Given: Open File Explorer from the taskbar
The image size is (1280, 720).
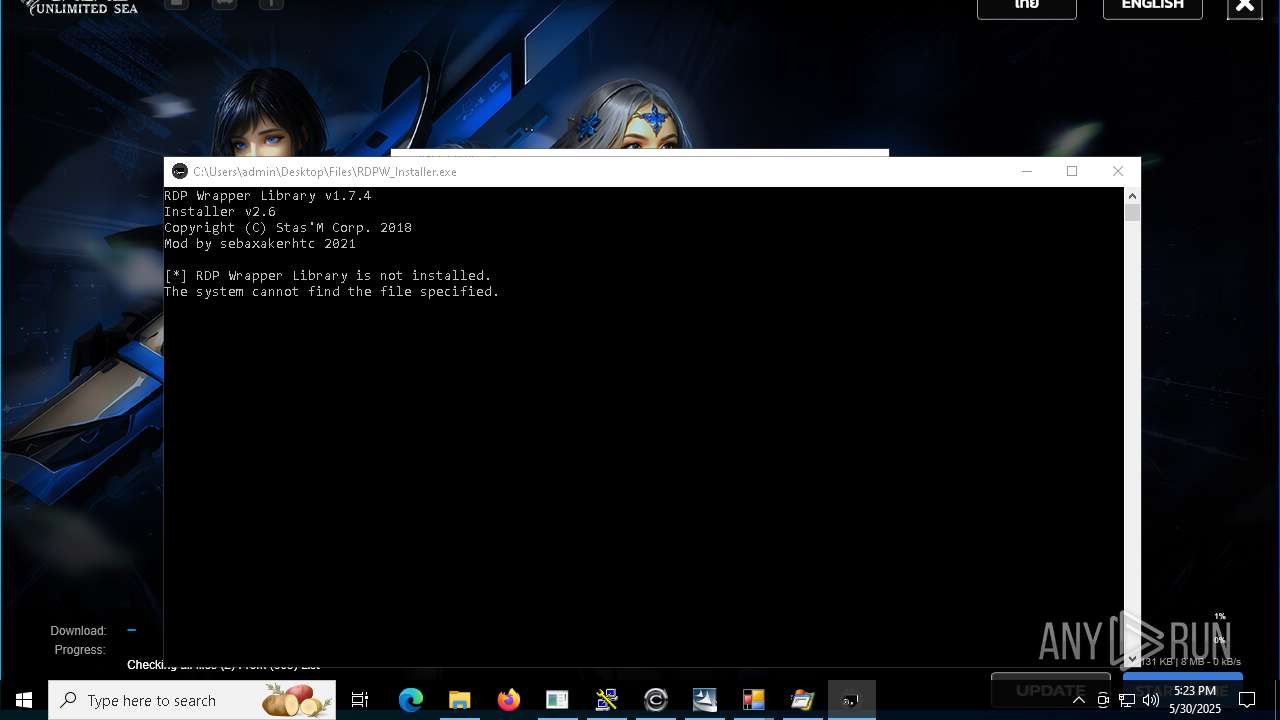Looking at the screenshot, I should coord(460,700).
